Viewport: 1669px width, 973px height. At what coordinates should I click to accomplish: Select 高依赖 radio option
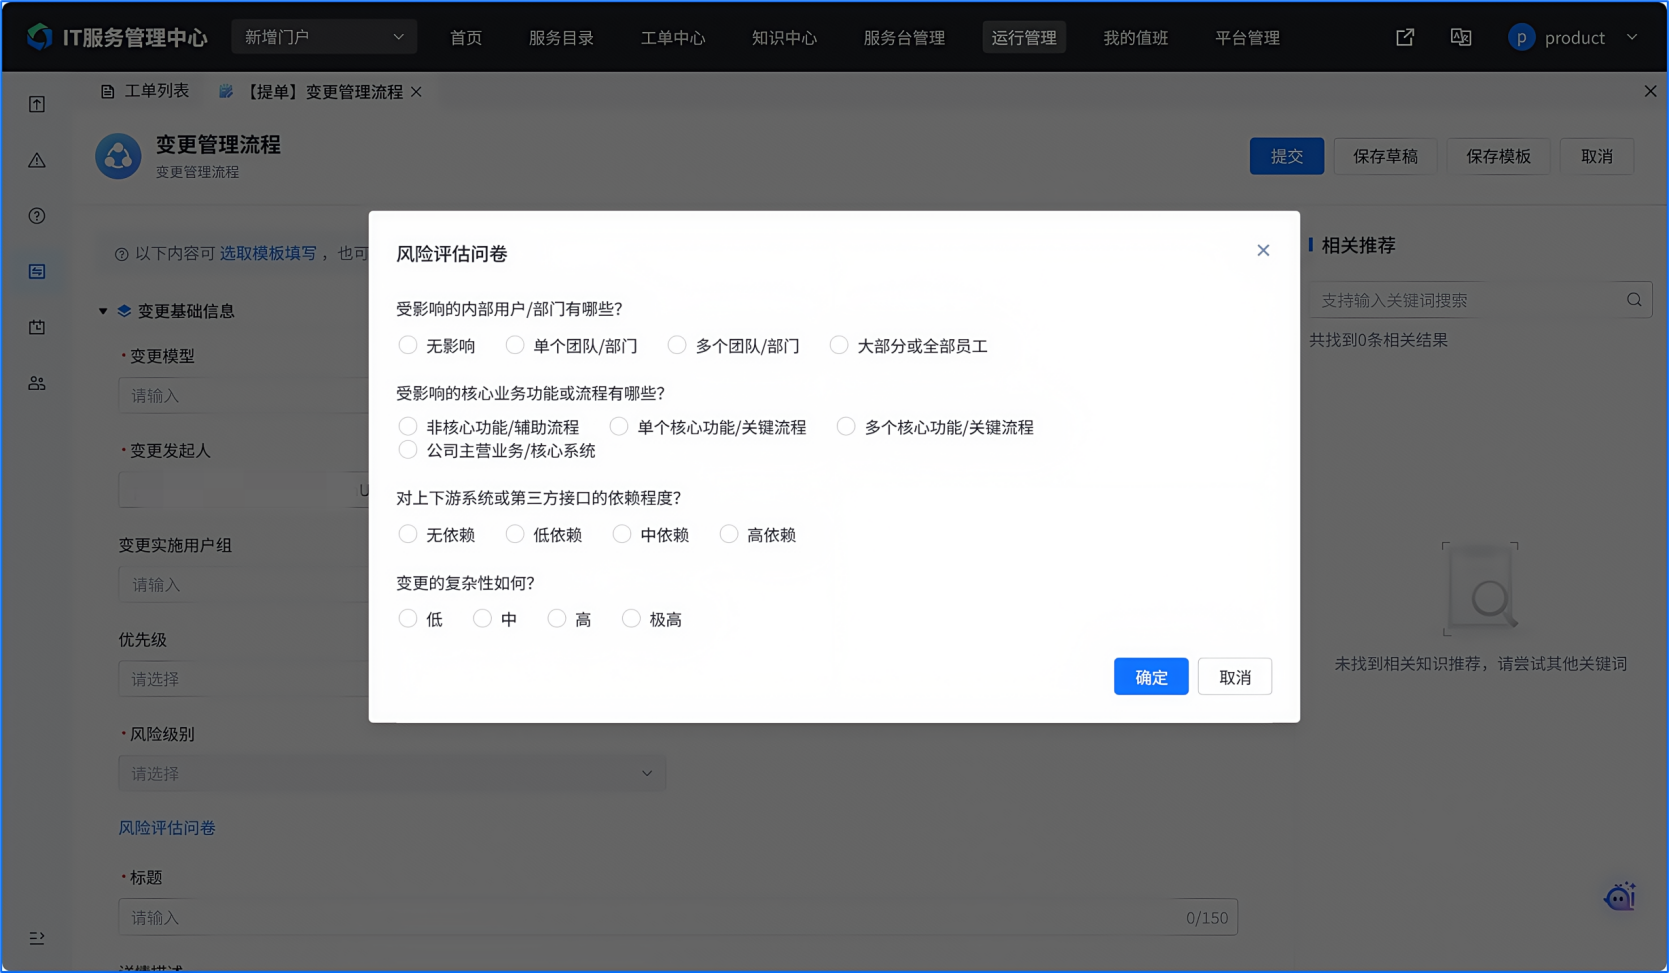click(x=729, y=534)
